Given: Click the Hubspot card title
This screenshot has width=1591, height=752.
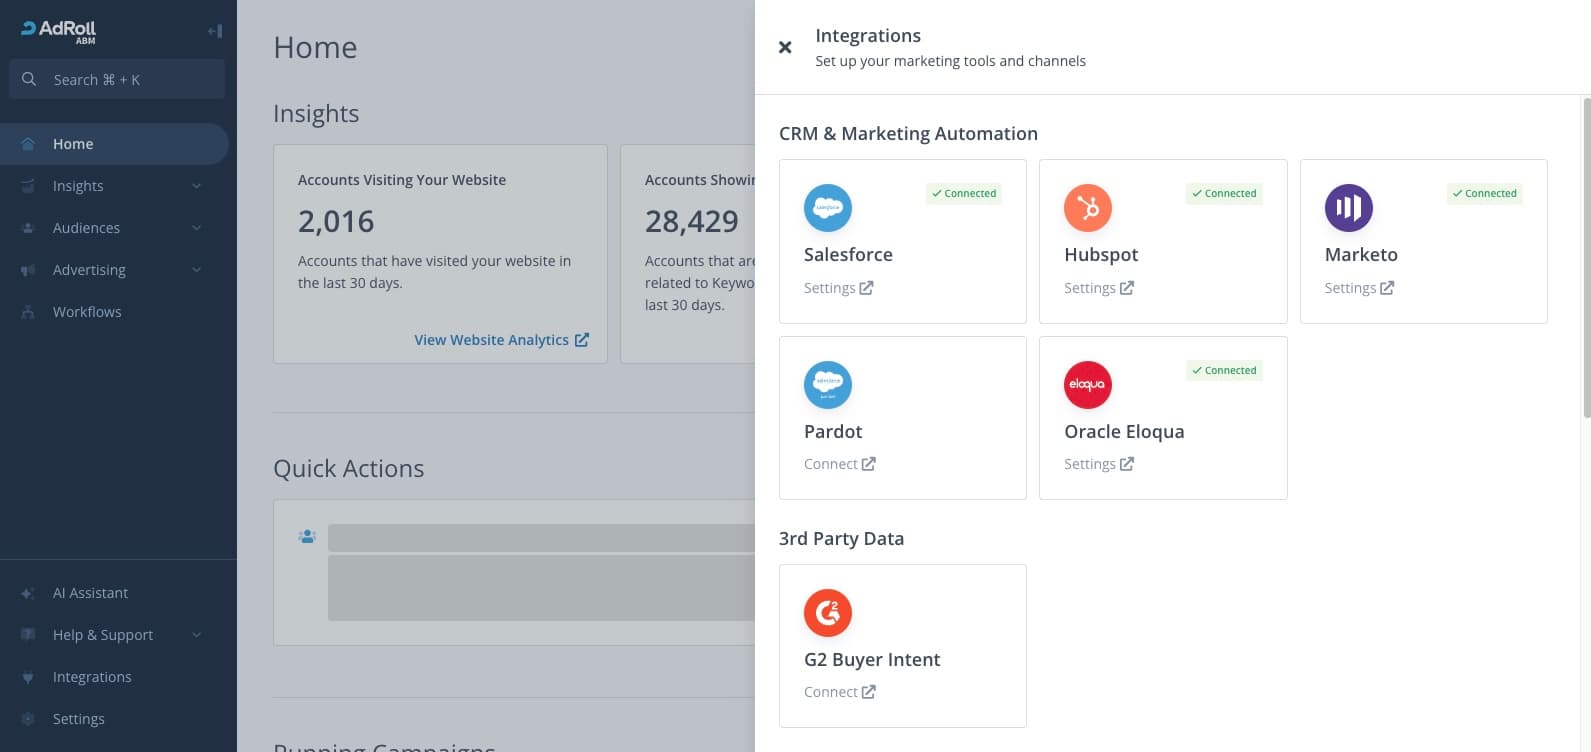Looking at the screenshot, I should pos(1101,254).
